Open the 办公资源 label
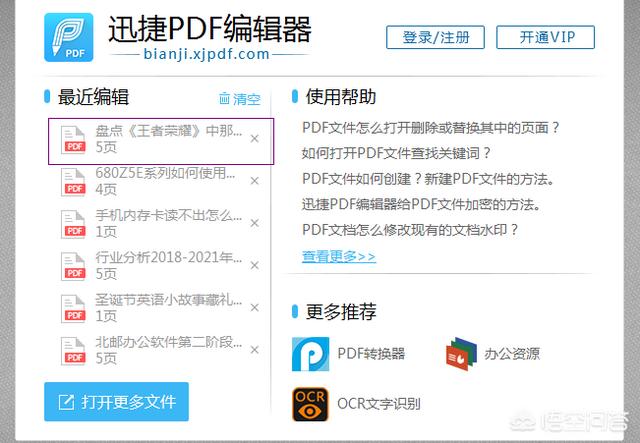 point(512,354)
